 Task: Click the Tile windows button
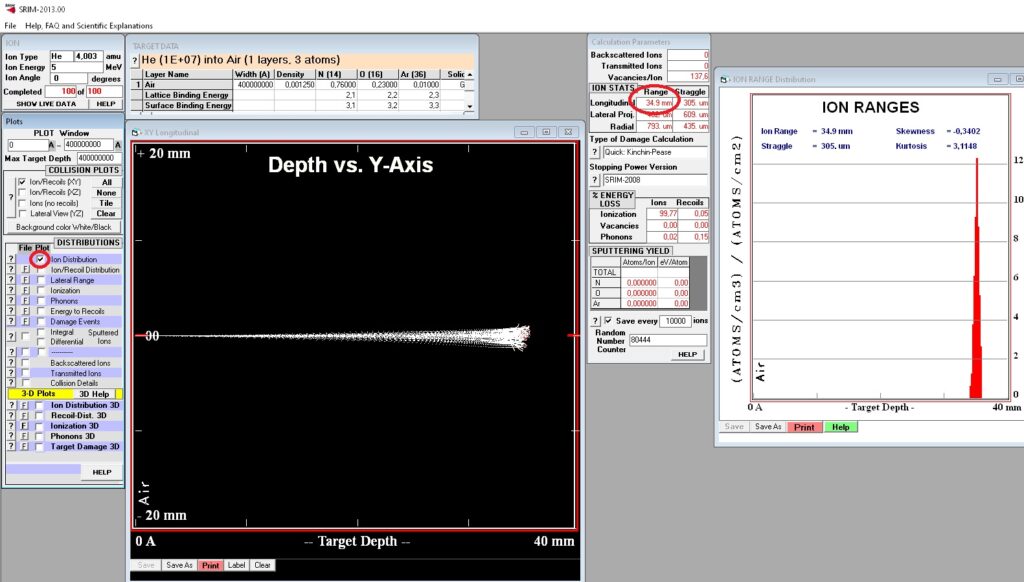click(x=106, y=203)
